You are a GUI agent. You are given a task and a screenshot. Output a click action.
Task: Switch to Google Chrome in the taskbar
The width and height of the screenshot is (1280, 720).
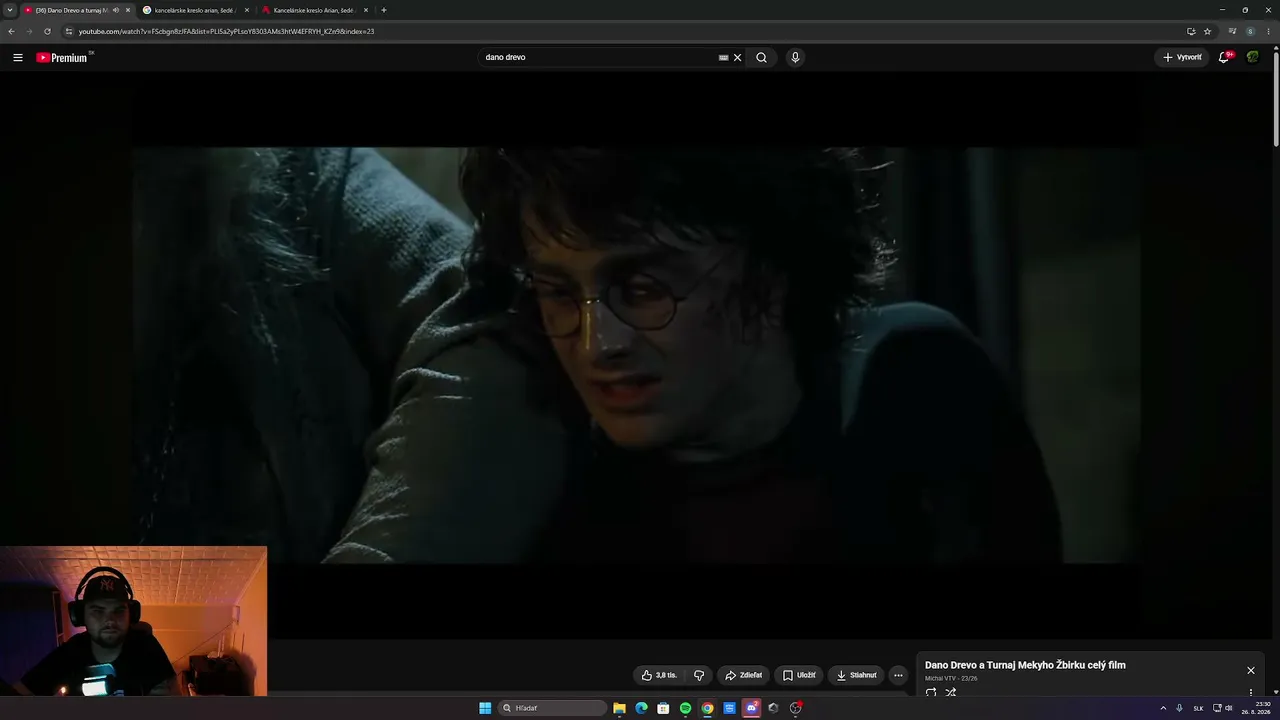pyautogui.click(x=707, y=708)
